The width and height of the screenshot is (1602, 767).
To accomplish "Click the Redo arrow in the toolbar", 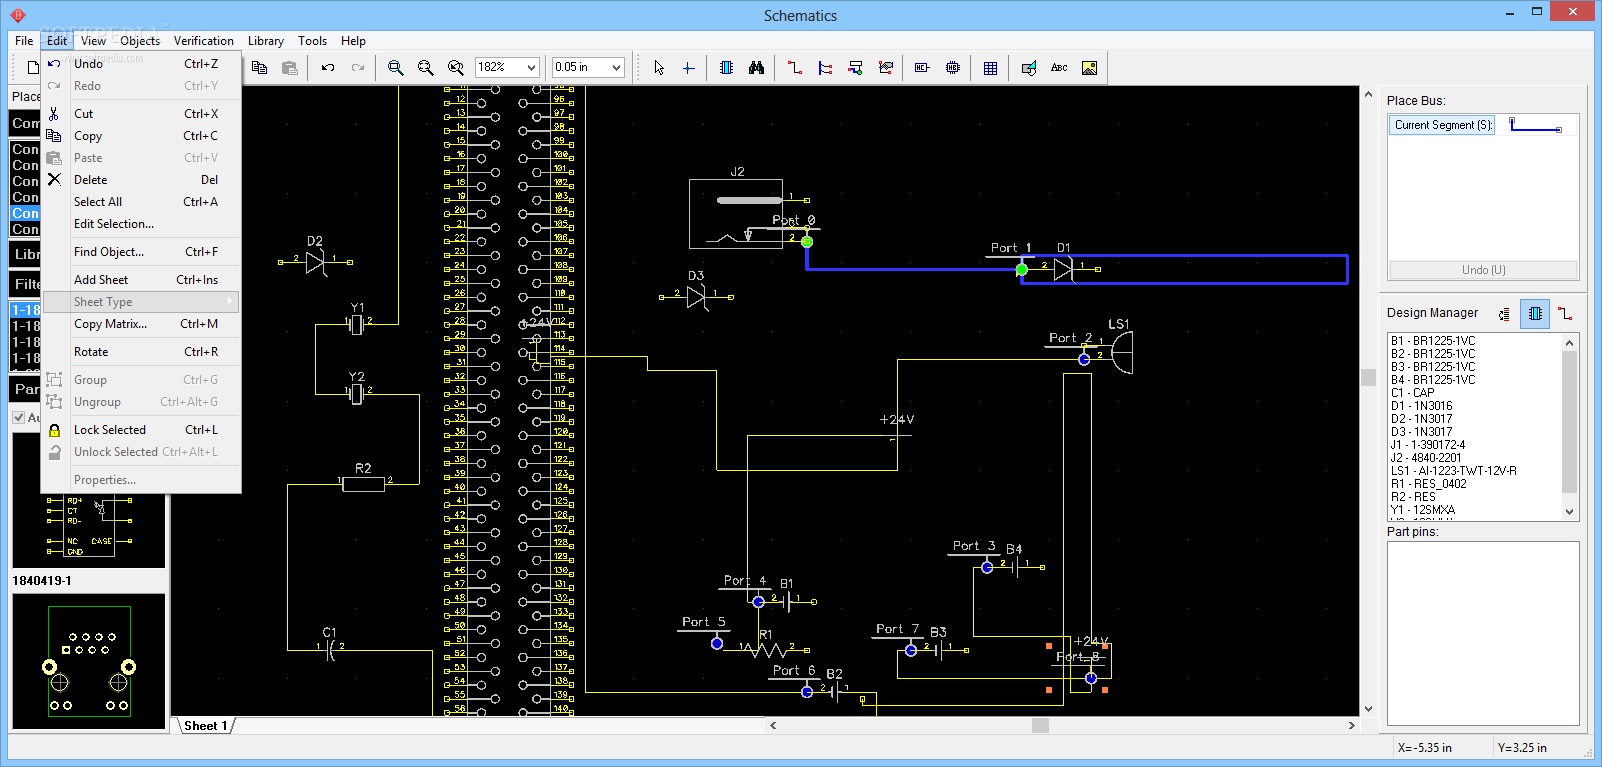I will pyautogui.click(x=358, y=68).
